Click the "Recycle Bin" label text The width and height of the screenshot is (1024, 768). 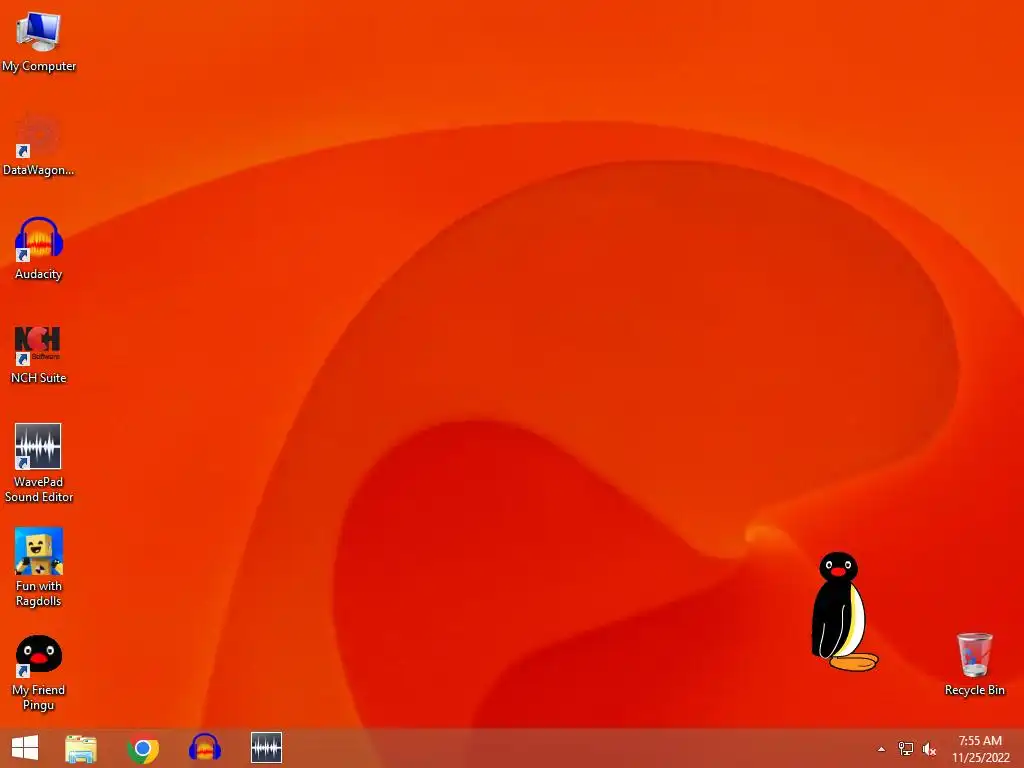(x=974, y=690)
